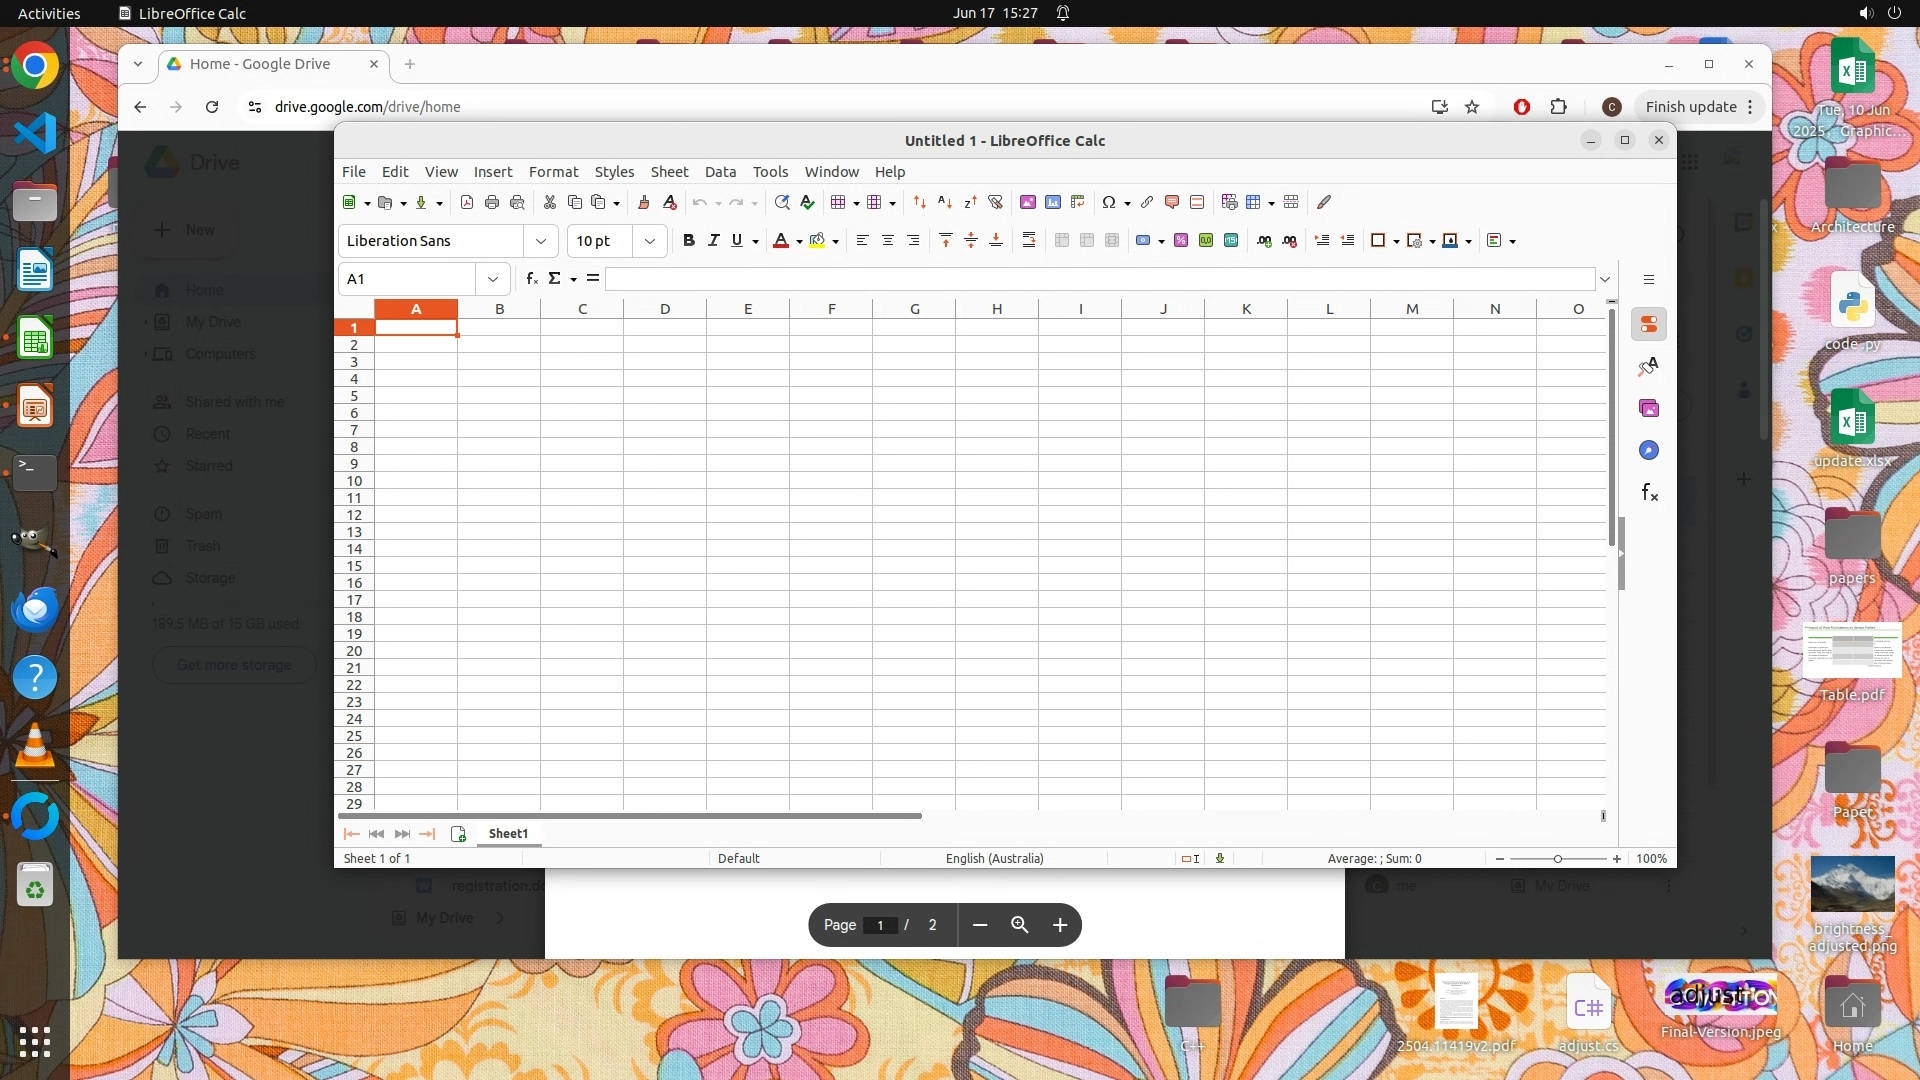
Task: Click the Sort Ascending icon
Action: click(x=945, y=203)
